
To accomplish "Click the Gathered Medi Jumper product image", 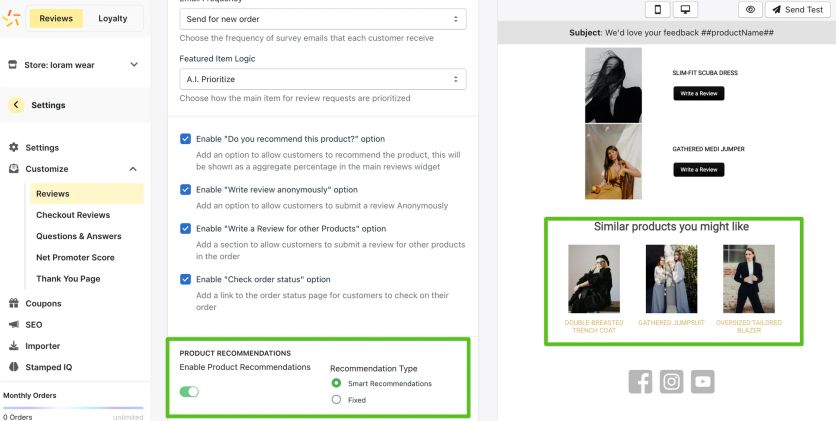I will pyautogui.click(x=613, y=162).
